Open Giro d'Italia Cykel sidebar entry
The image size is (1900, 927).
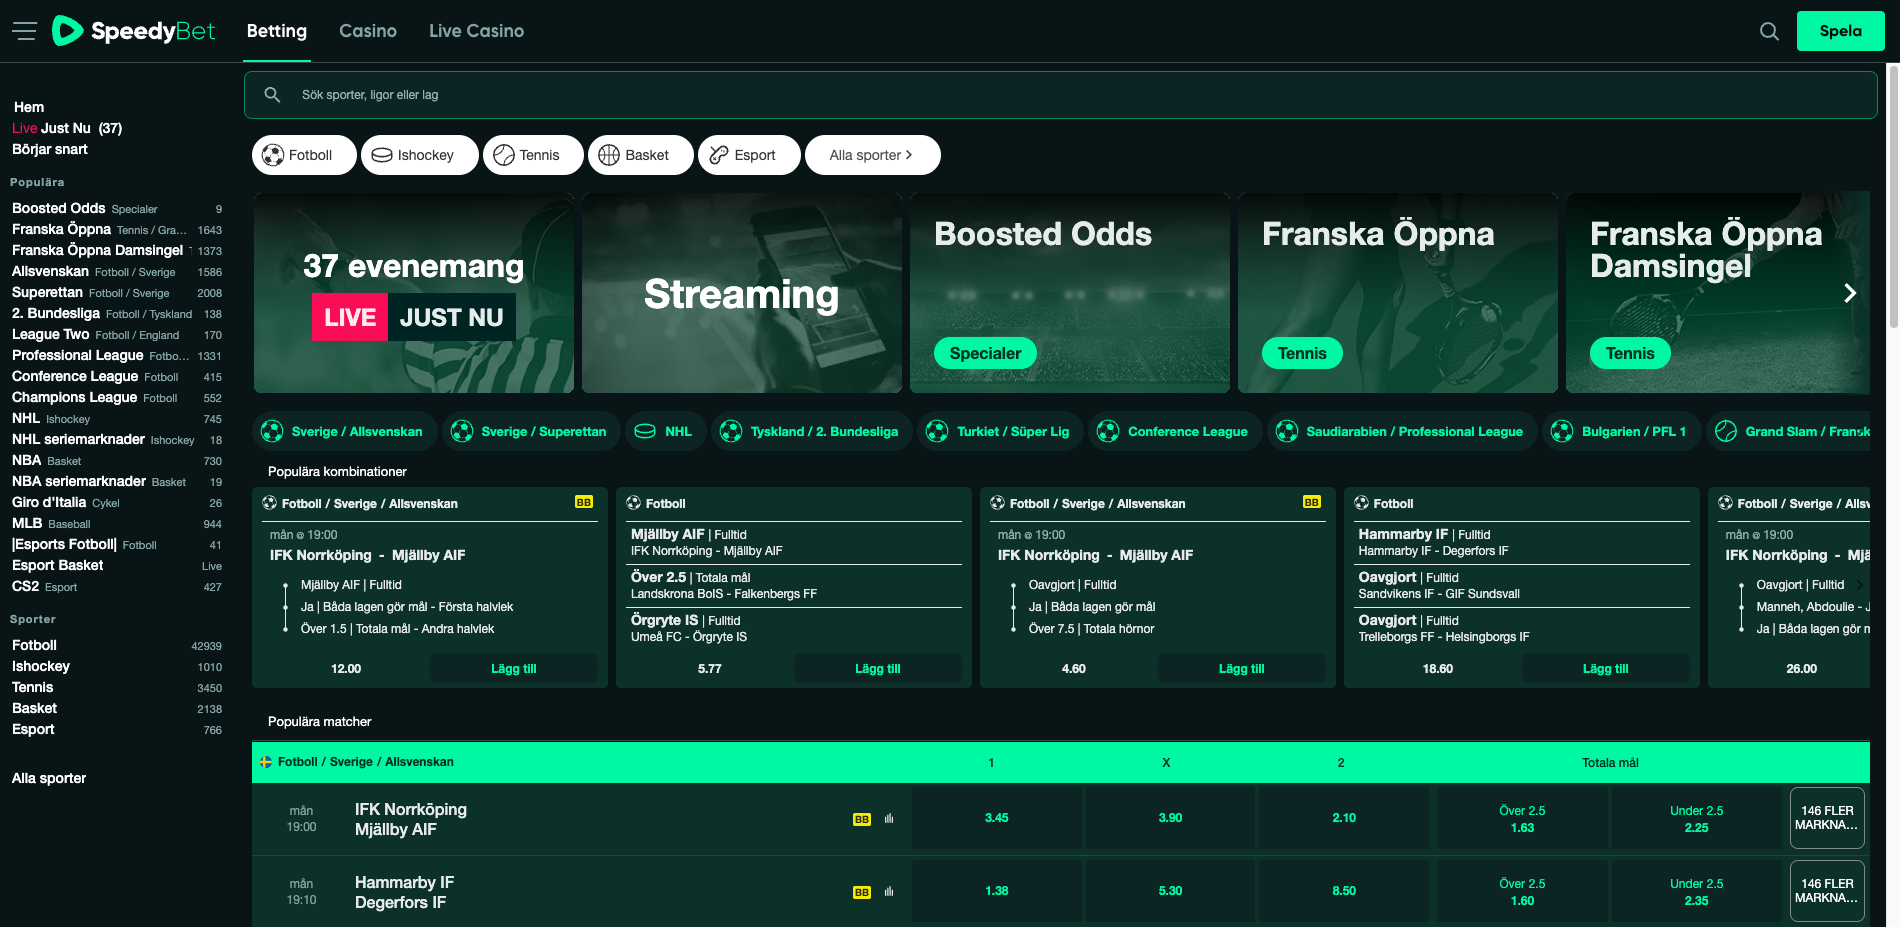click(117, 502)
